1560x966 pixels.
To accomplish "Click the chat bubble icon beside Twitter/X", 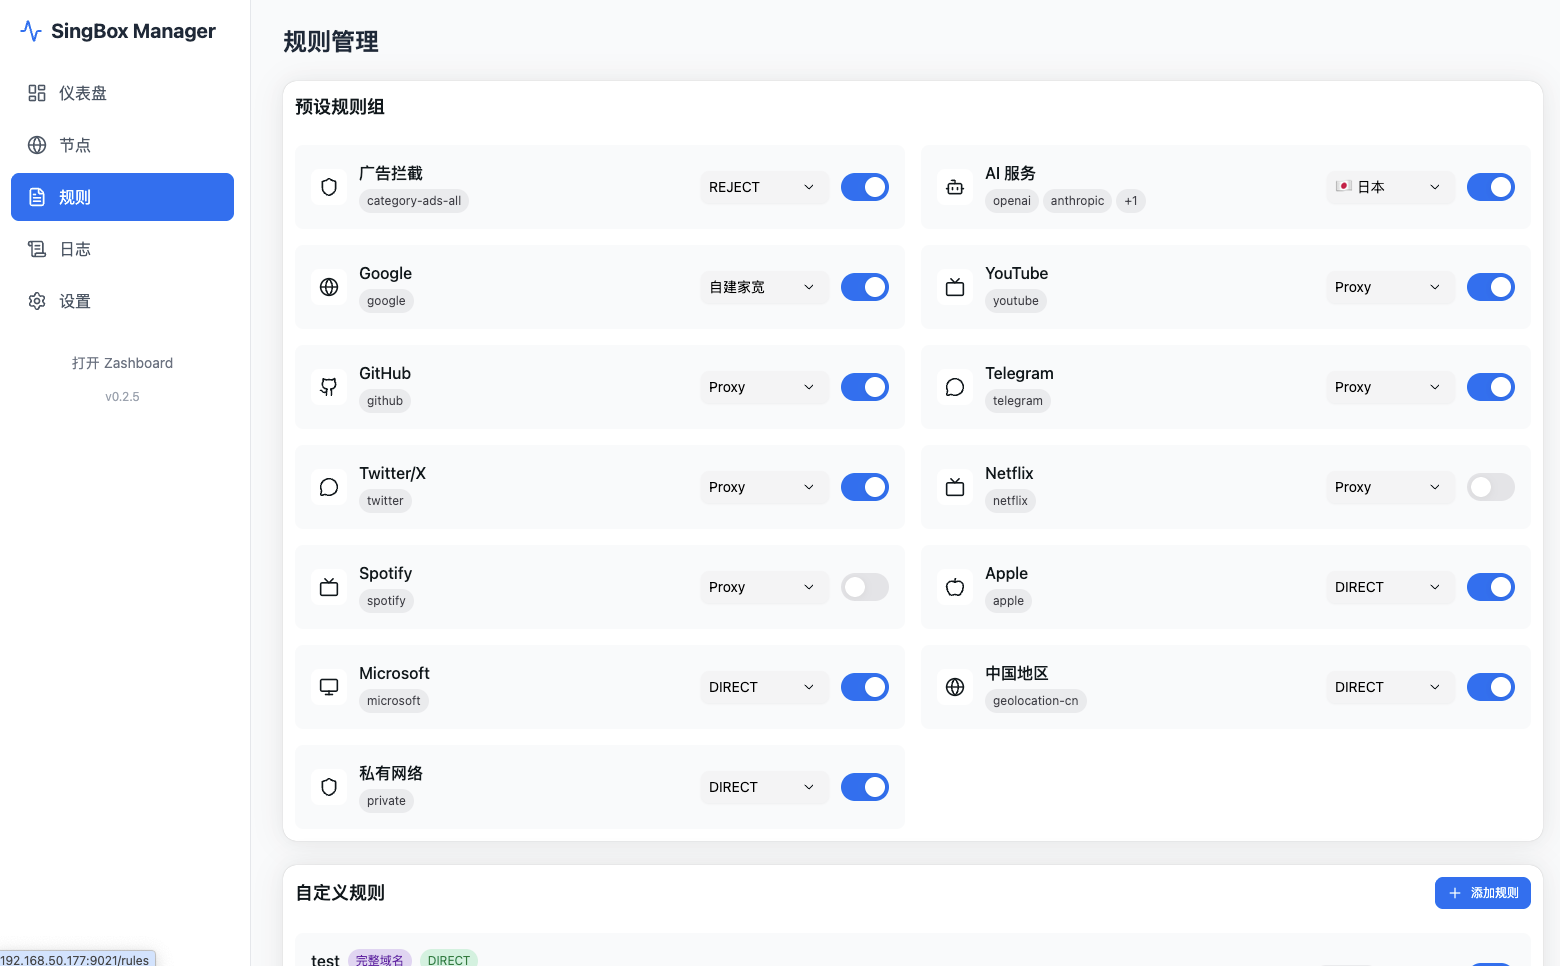I will (x=329, y=487).
